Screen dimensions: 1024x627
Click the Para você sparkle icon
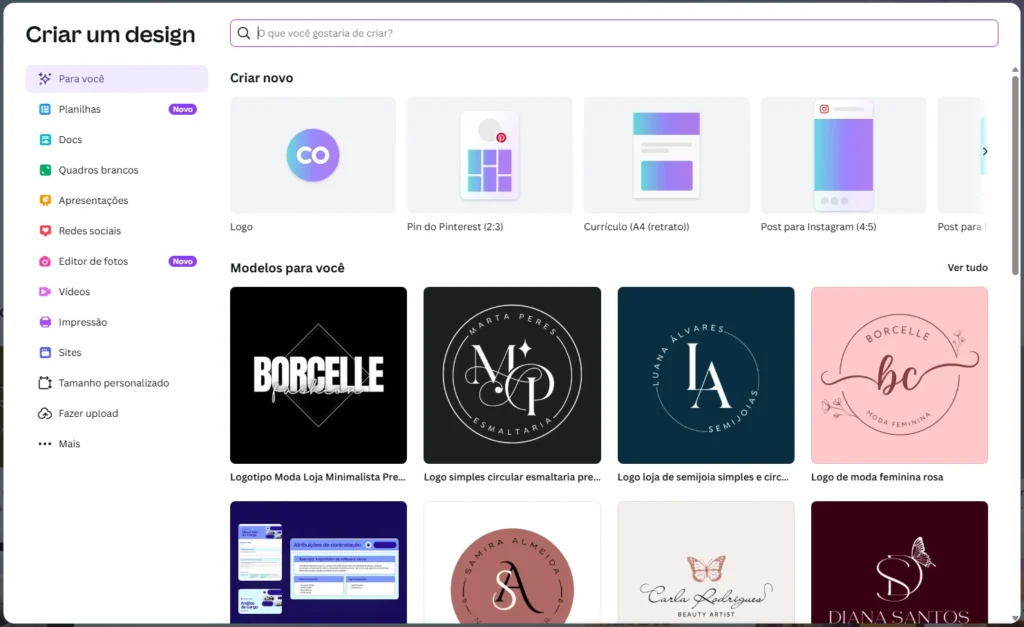pyautogui.click(x=44, y=79)
